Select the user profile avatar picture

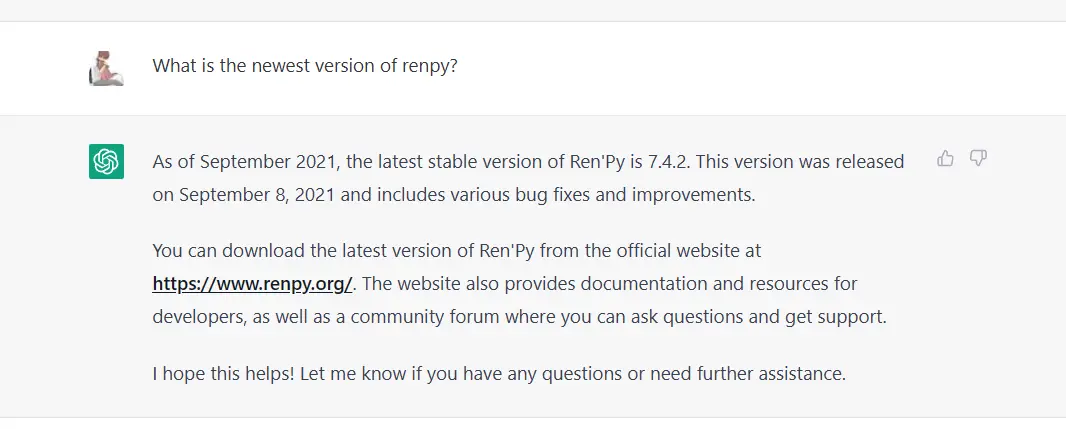pyautogui.click(x=106, y=68)
